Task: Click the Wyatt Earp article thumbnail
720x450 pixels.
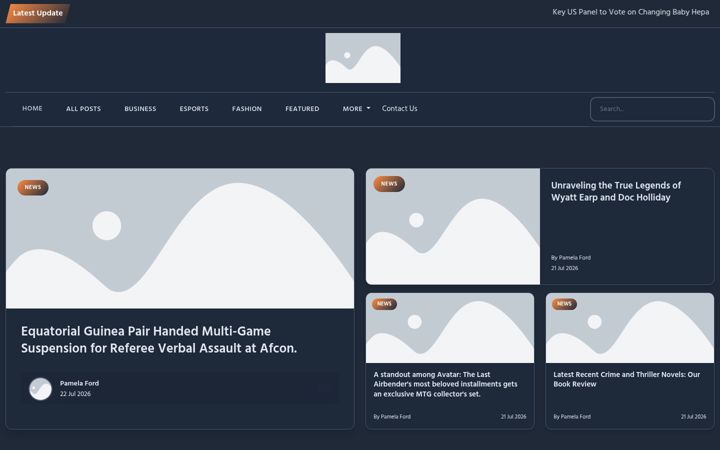Action: (x=453, y=226)
